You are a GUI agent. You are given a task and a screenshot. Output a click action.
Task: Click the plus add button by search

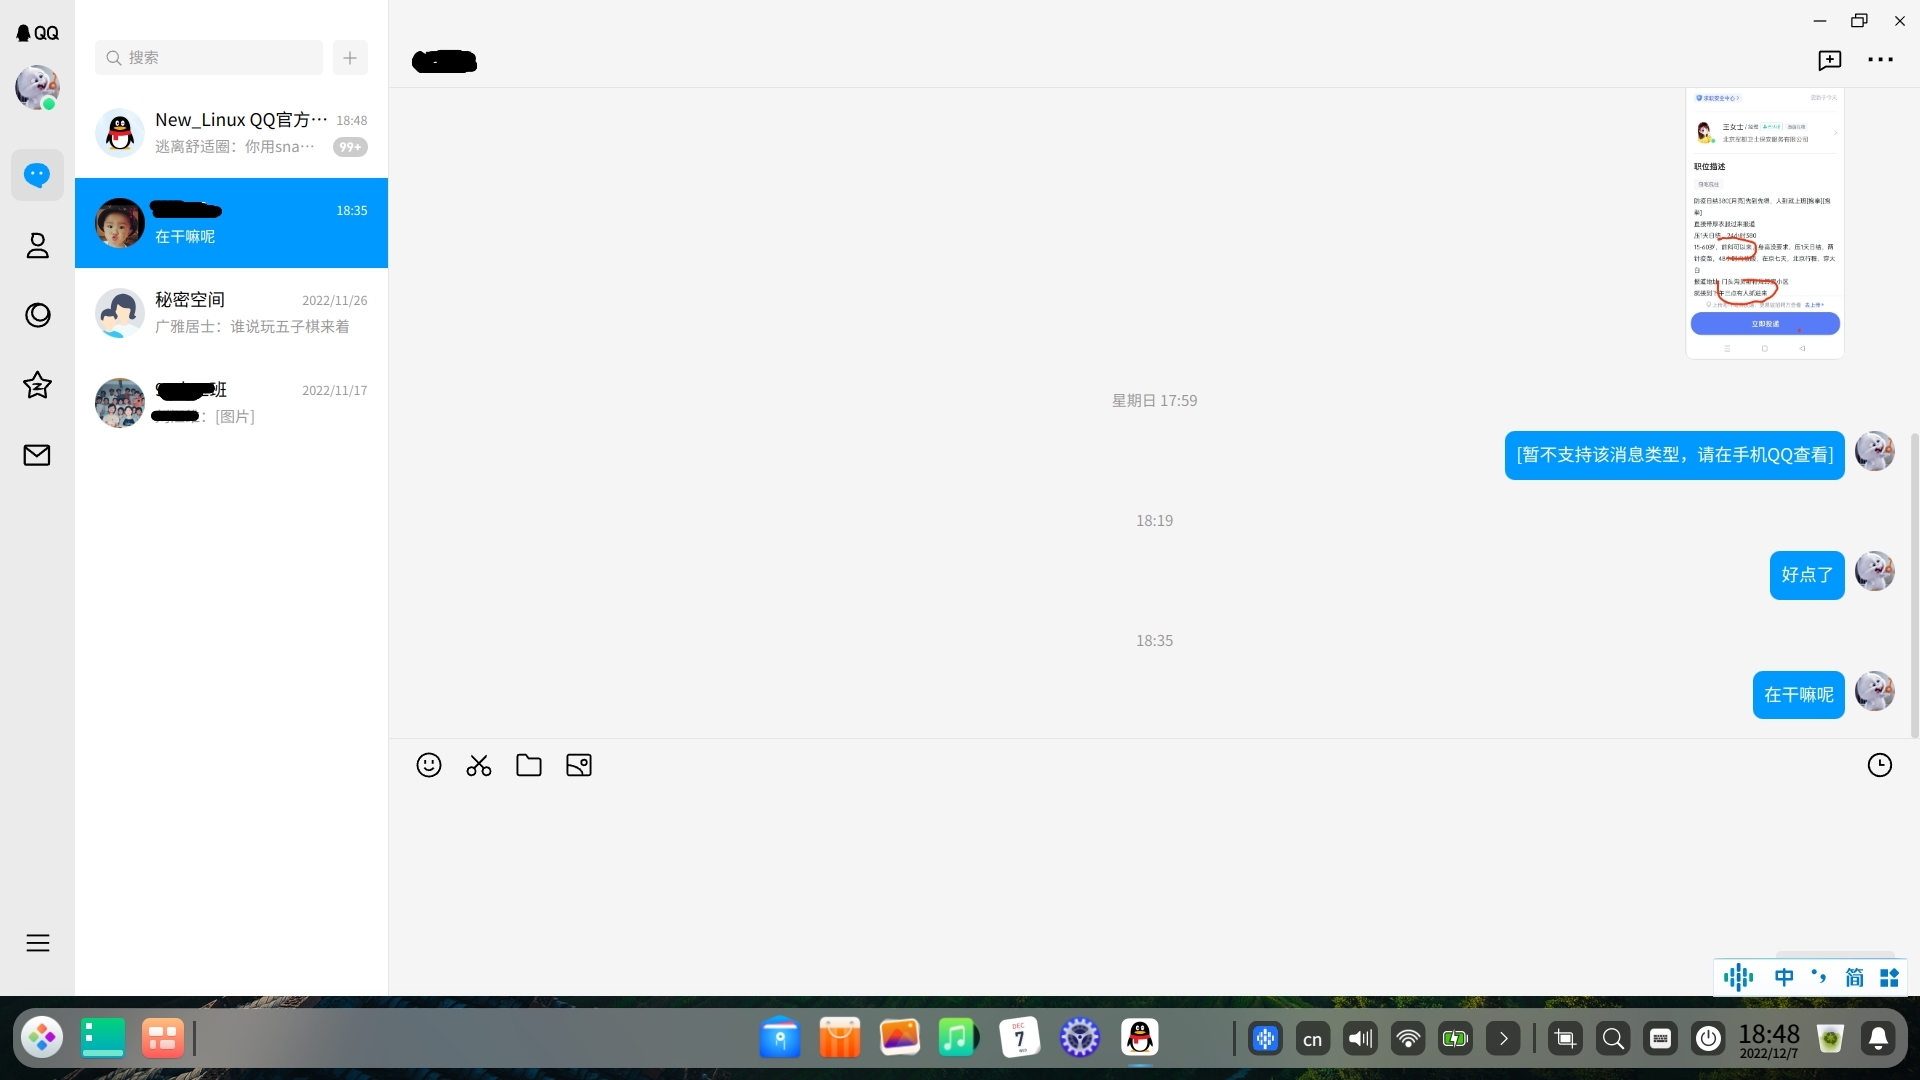350,58
